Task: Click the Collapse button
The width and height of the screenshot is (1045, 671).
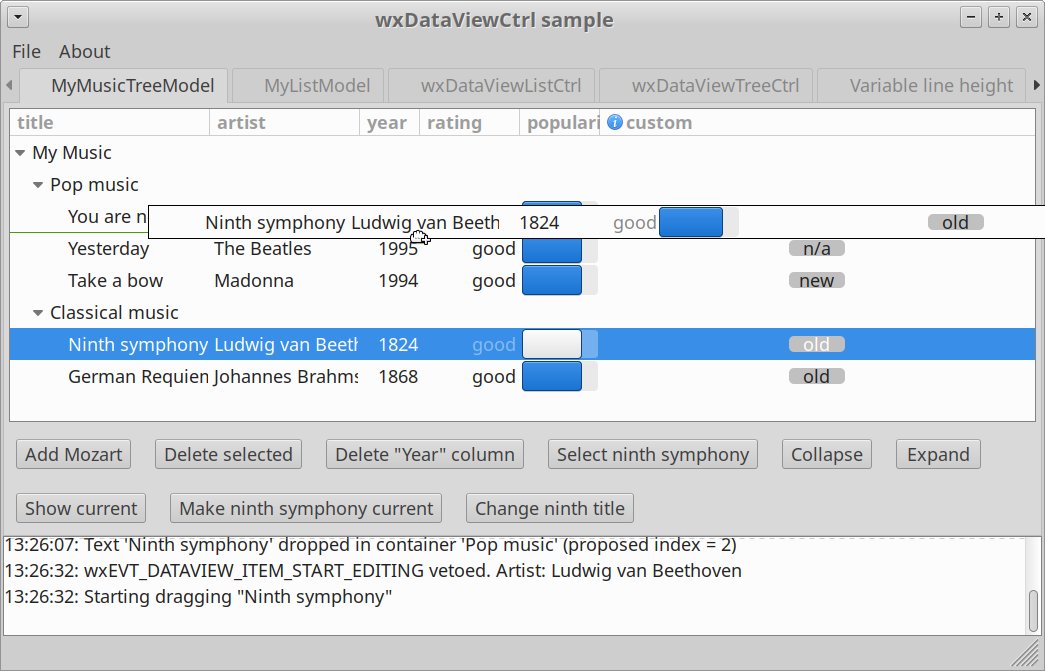Action: coord(826,454)
